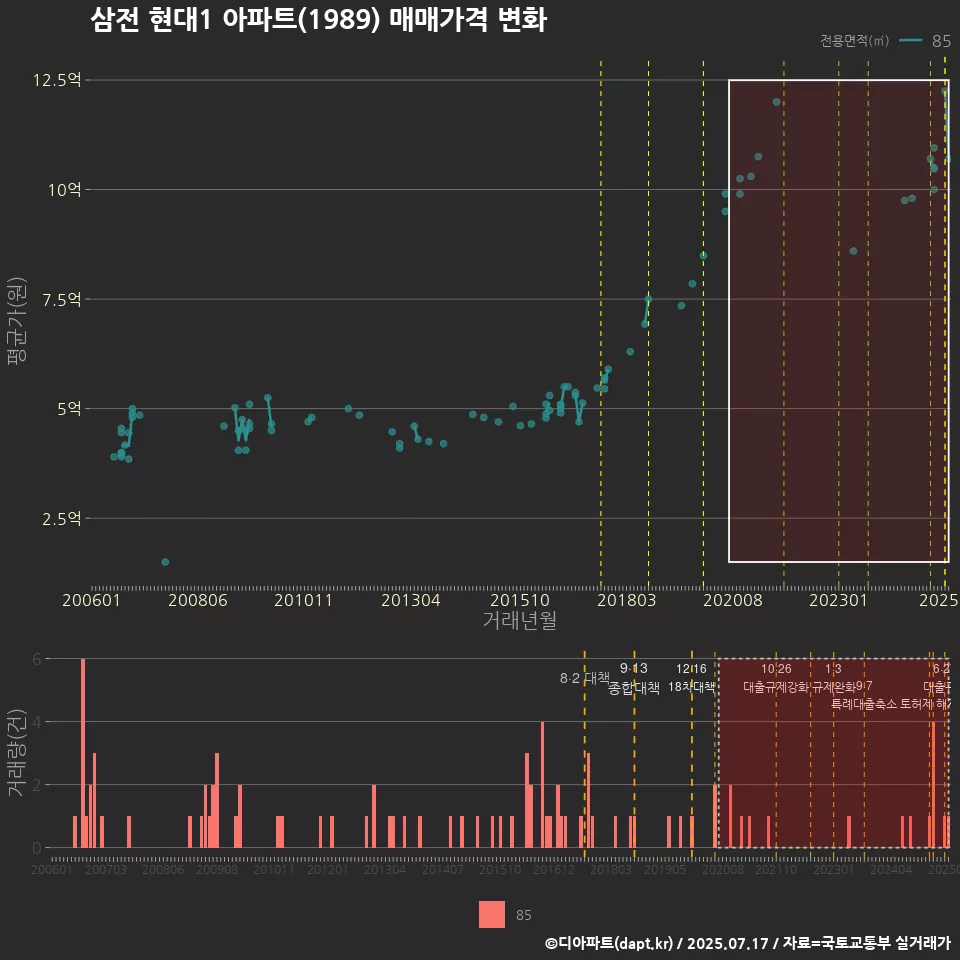Viewport: 960px width, 960px height.
Task: Click 202008 on the price chart axis
Action: tap(733, 600)
